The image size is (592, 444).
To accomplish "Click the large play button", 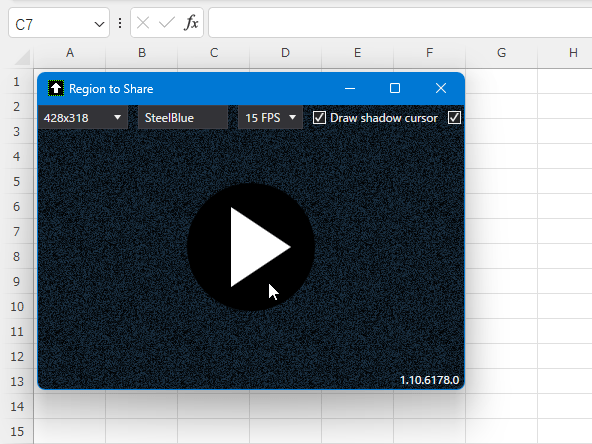I will (x=251, y=247).
